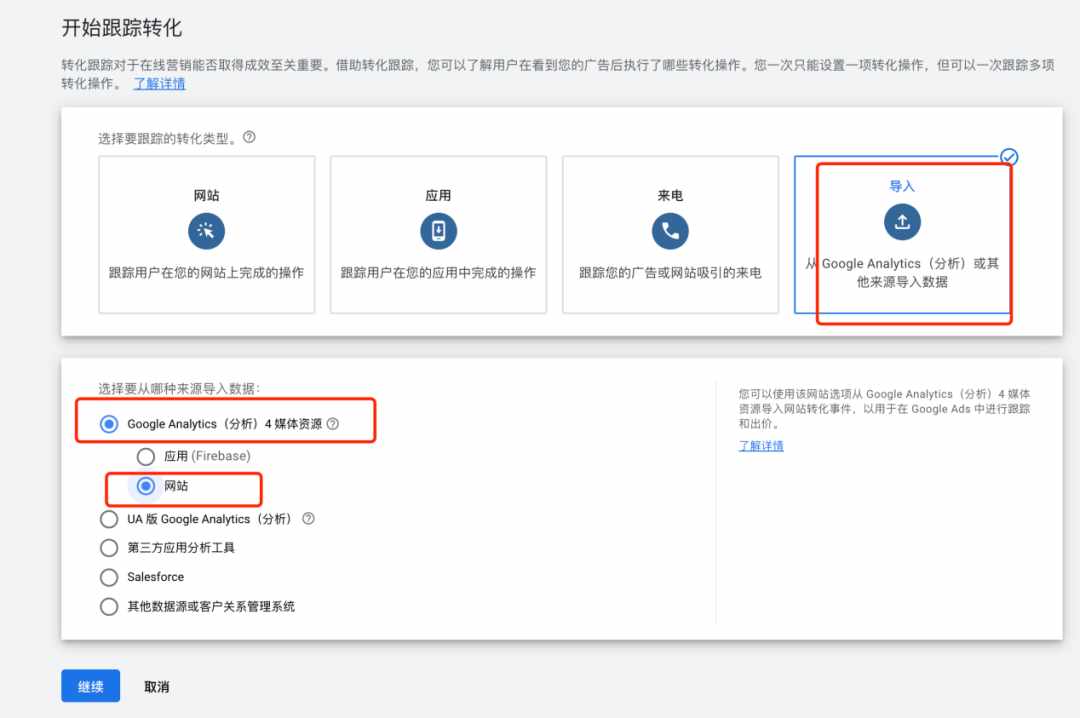This screenshot has width=1080, height=718.
Task: Click the 开始跟踪转化 page heading
Action: click(122, 28)
